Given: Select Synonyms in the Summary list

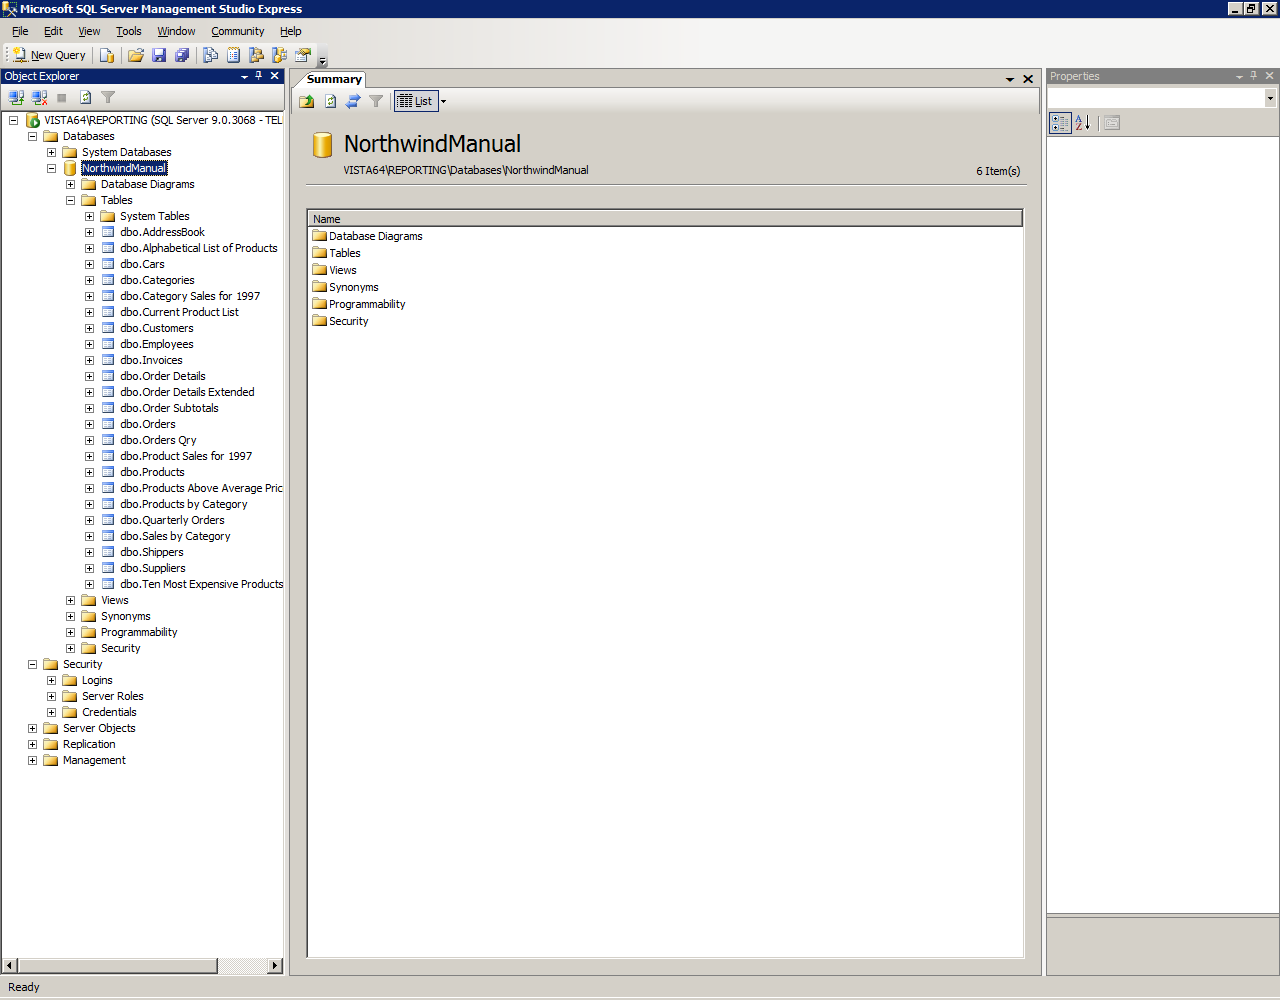Looking at the screenshot, I should 345,287.
